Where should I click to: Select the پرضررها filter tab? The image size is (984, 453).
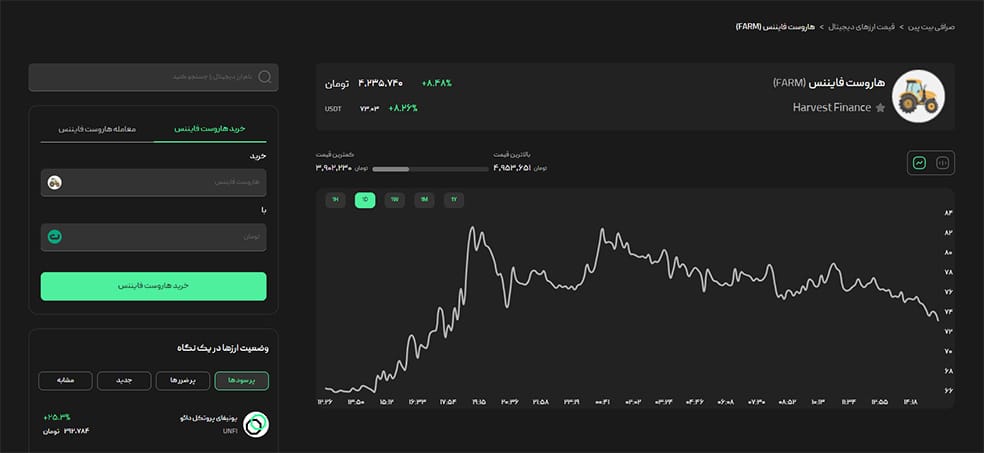[183, 381]
